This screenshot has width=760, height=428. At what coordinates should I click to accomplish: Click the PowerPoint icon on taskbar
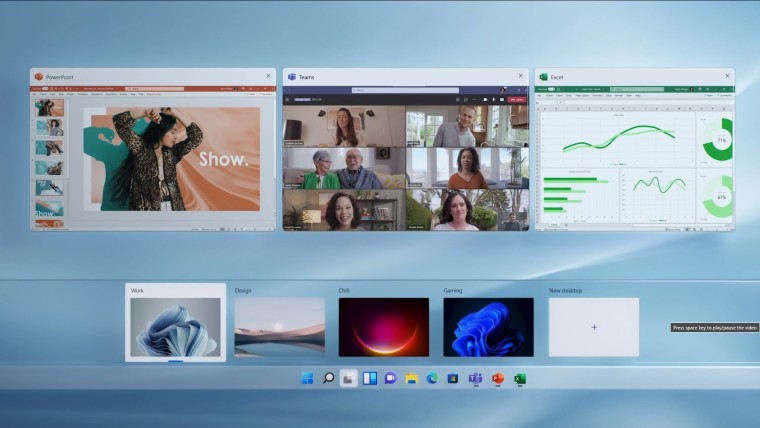point(497,379)
